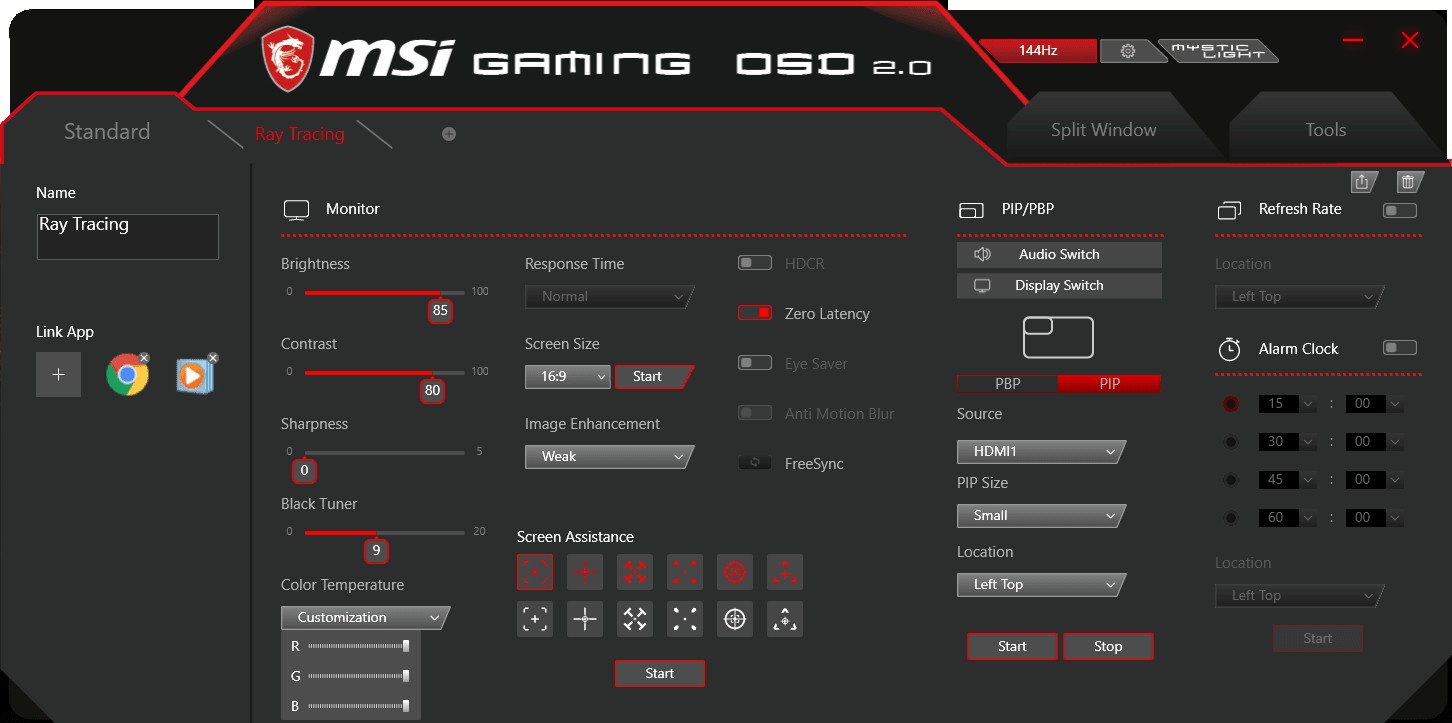This screenshot has width=1452, height=723.
Task: Select the red five-dot crosshair
Action: (x=685, y=572)
